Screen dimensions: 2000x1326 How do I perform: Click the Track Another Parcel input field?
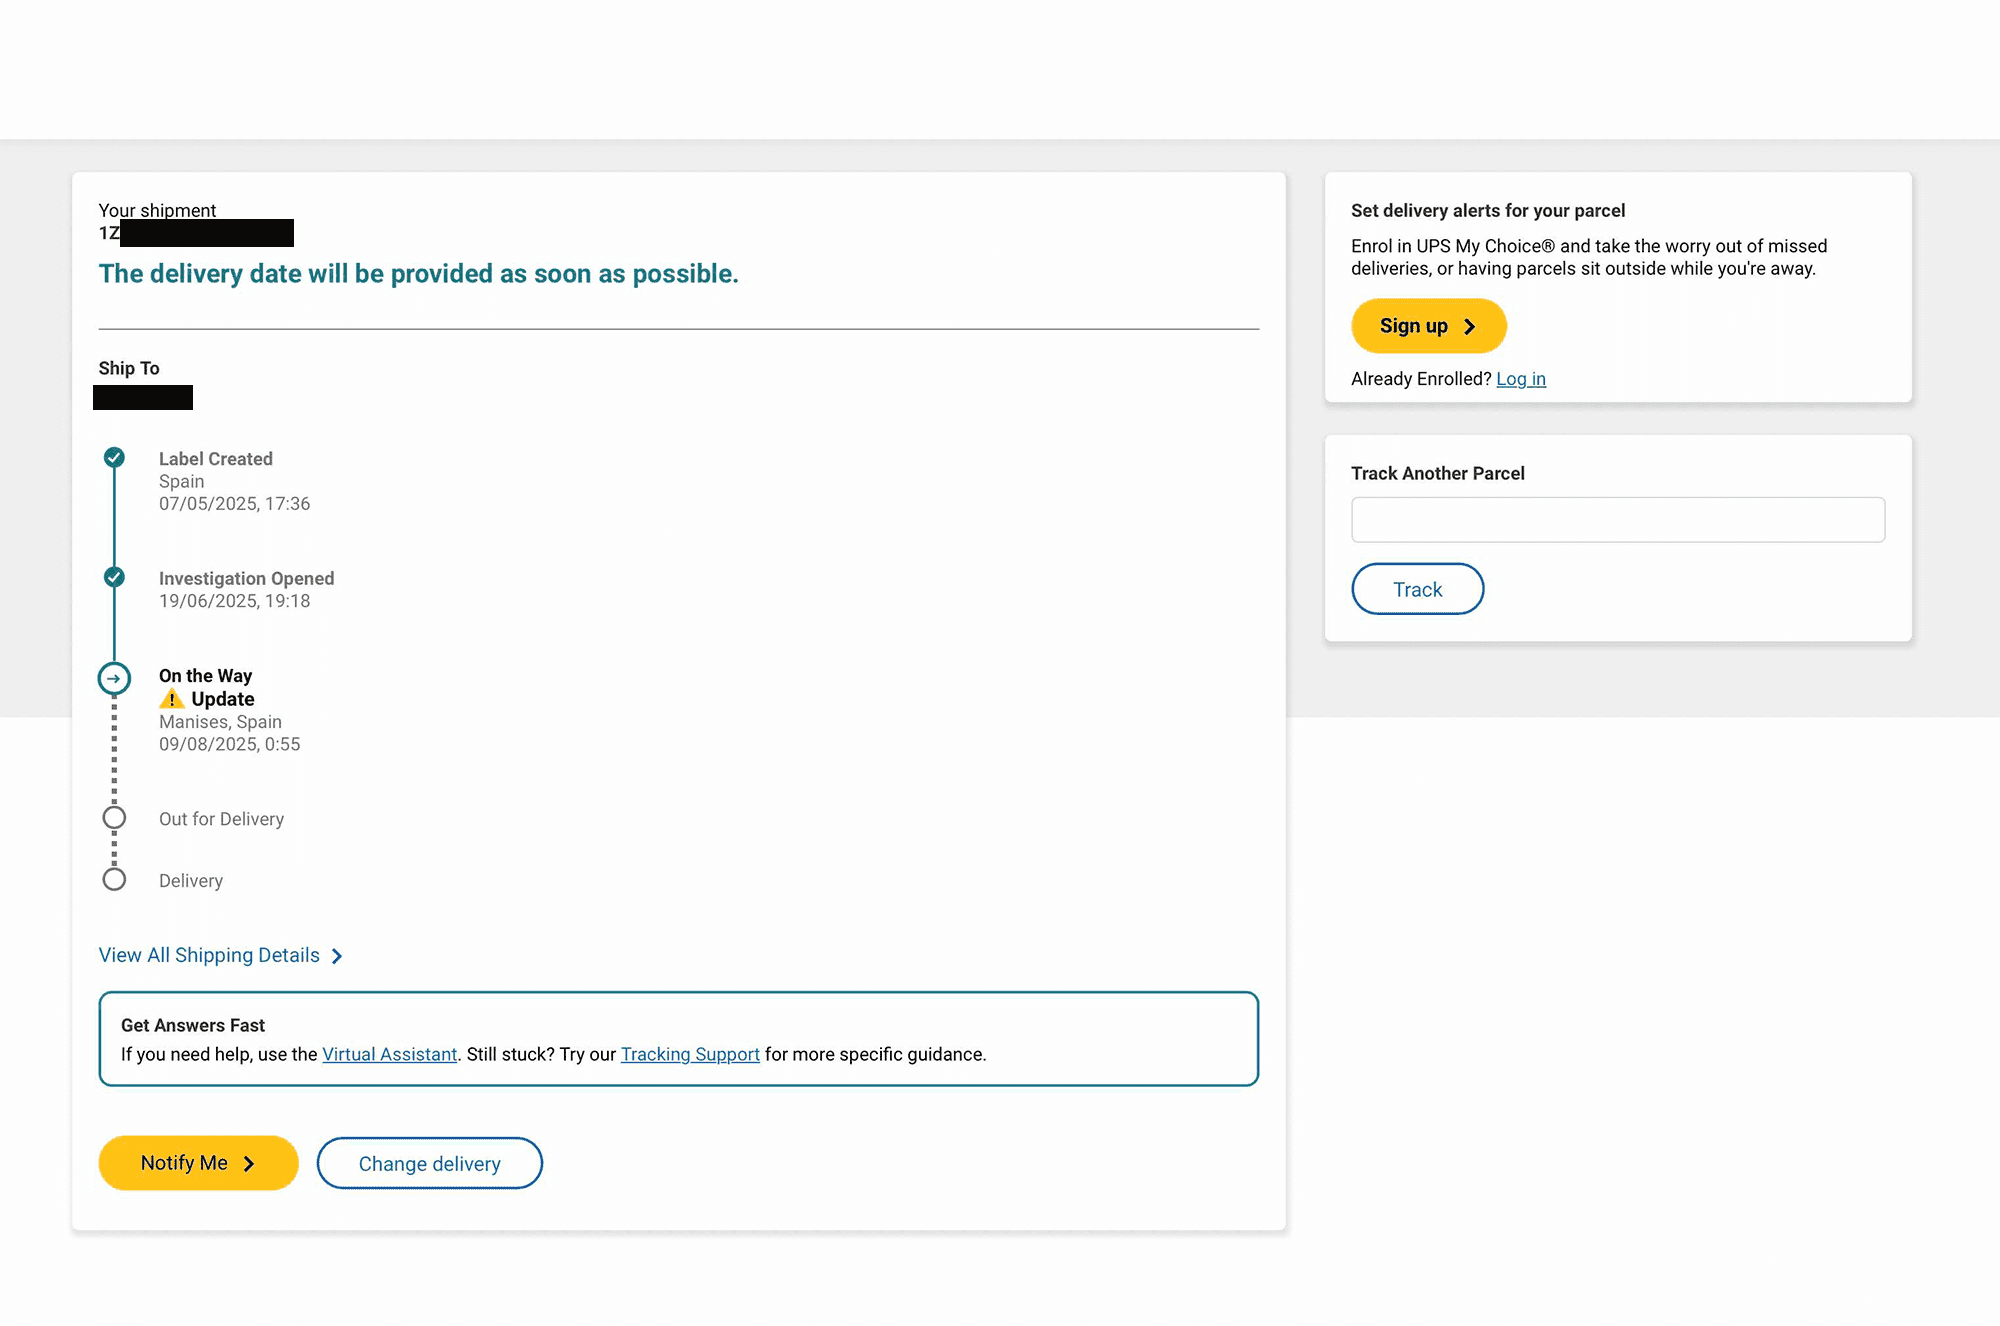pyautogui.click(x=1616, y=519)
